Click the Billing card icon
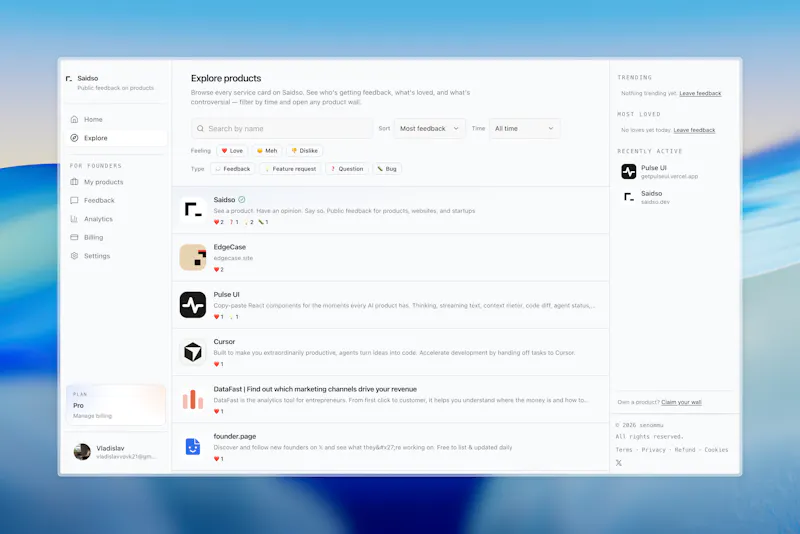This screenshot has width=800, height=534. pos(74,237)
